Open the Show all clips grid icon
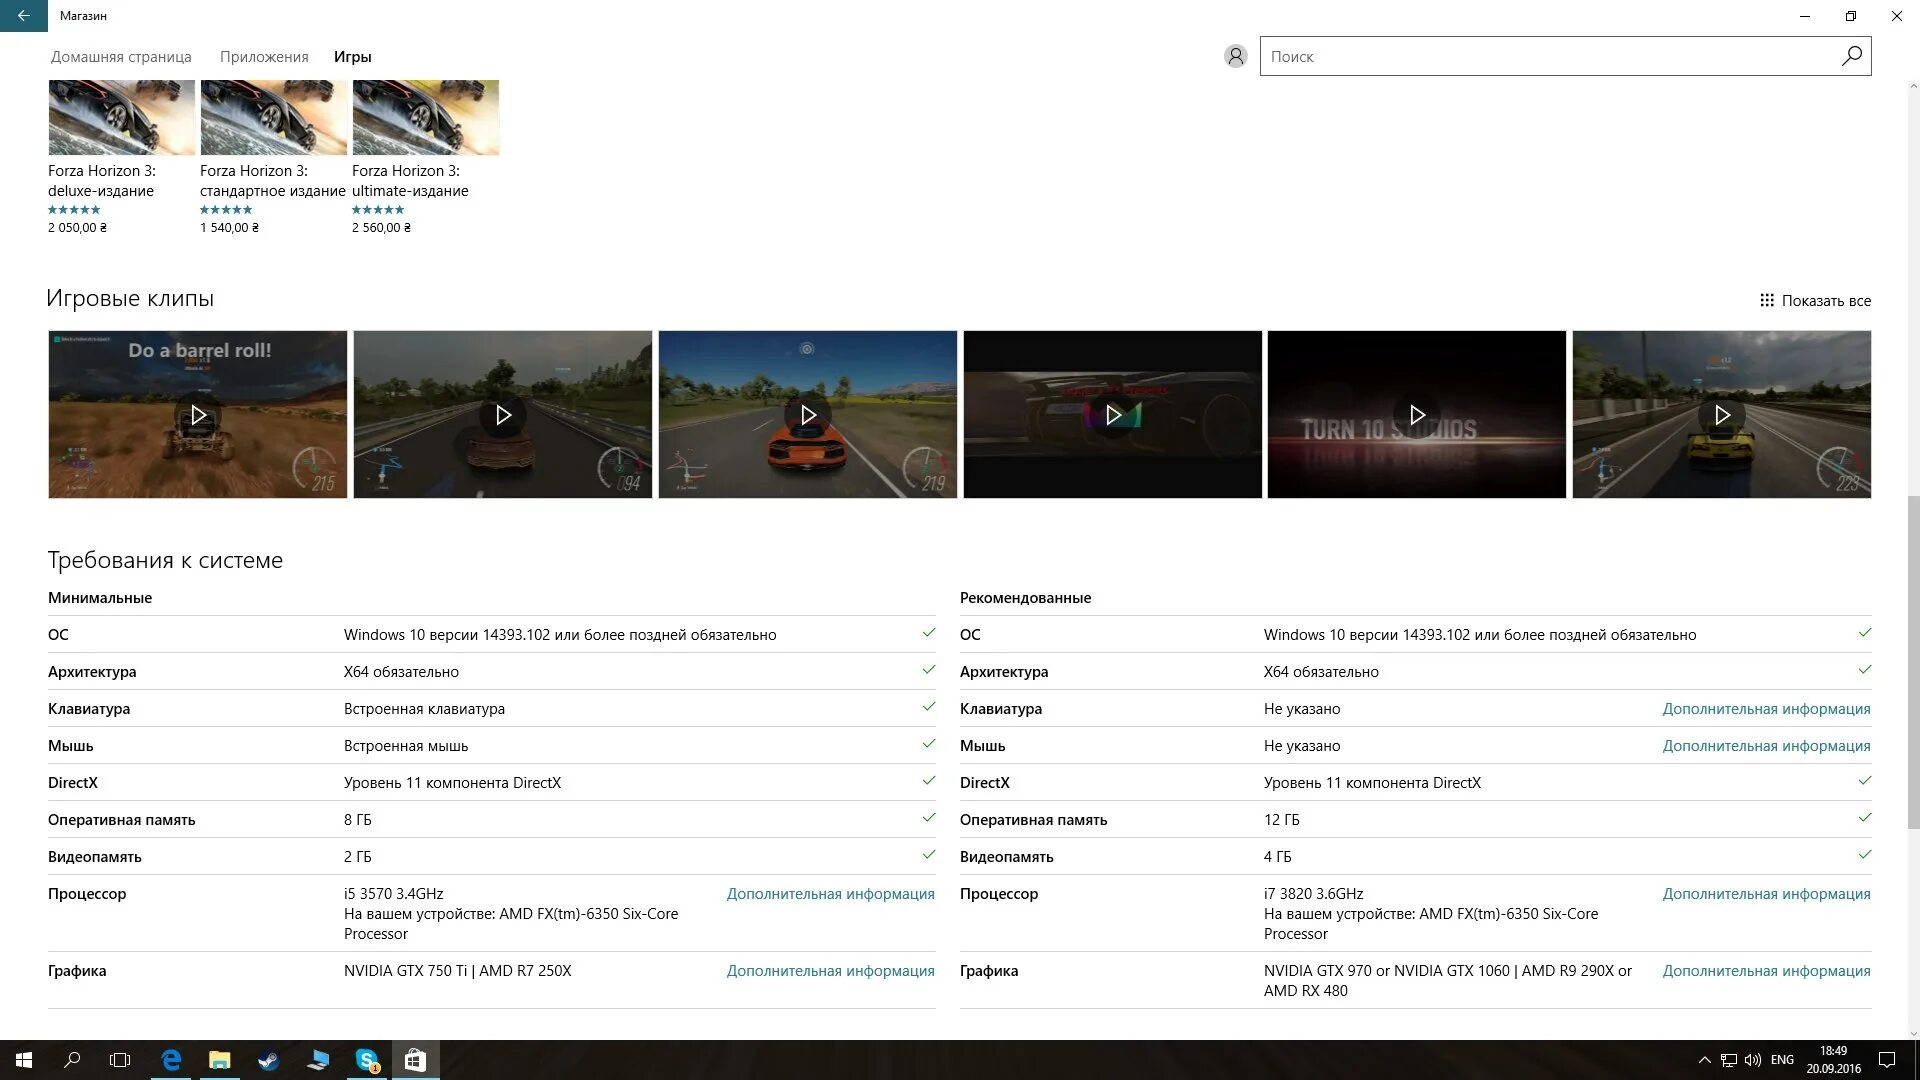 1767,300
